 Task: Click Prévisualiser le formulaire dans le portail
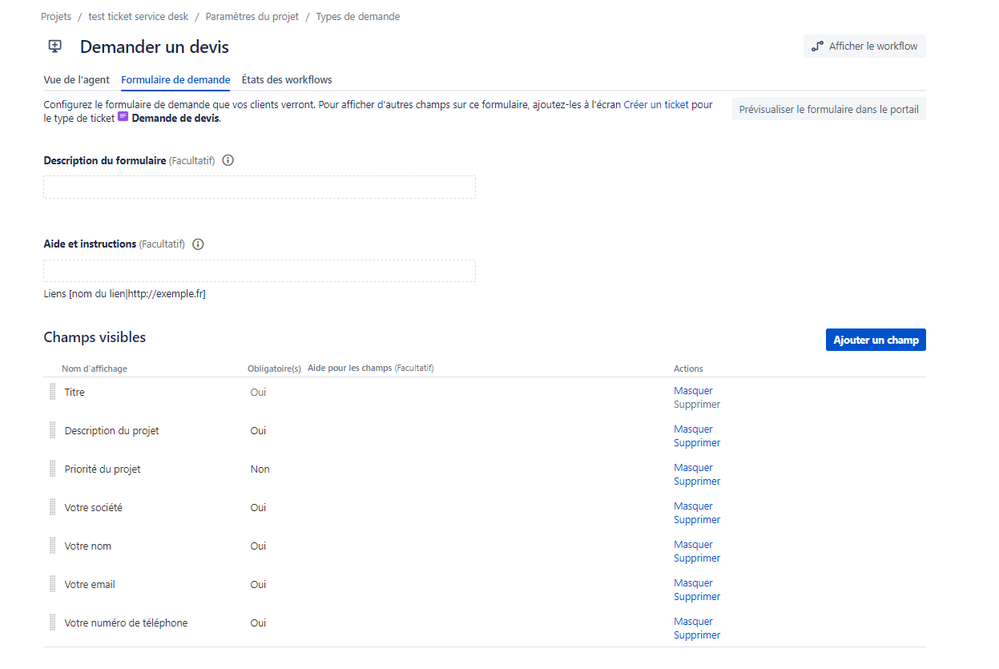[x=828, y=109]
